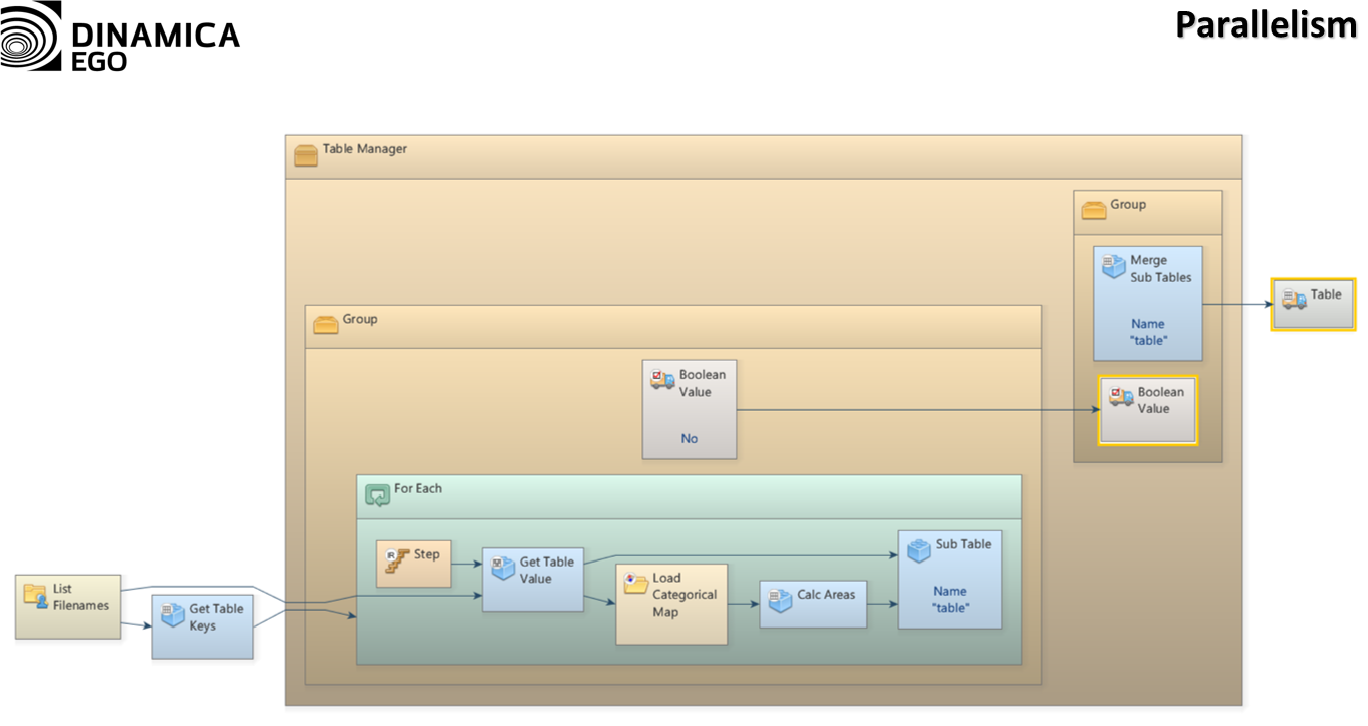Click the Sub Table cube icon

coord(918,549)
